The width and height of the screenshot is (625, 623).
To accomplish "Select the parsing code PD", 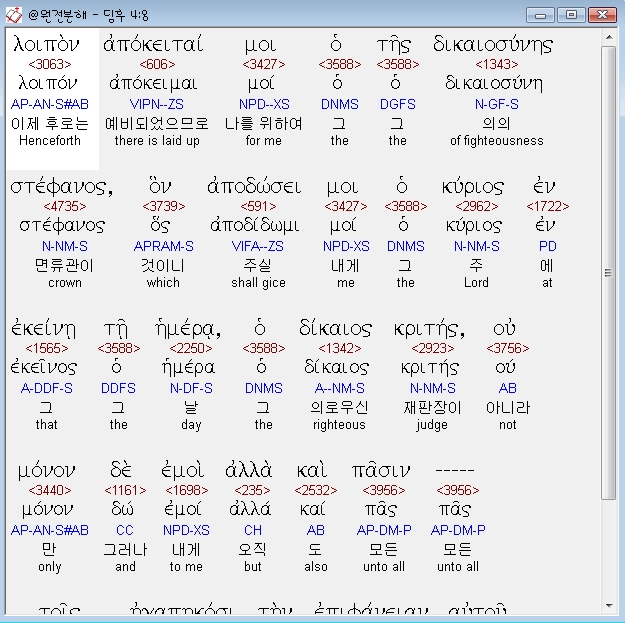I will (547, 246).
